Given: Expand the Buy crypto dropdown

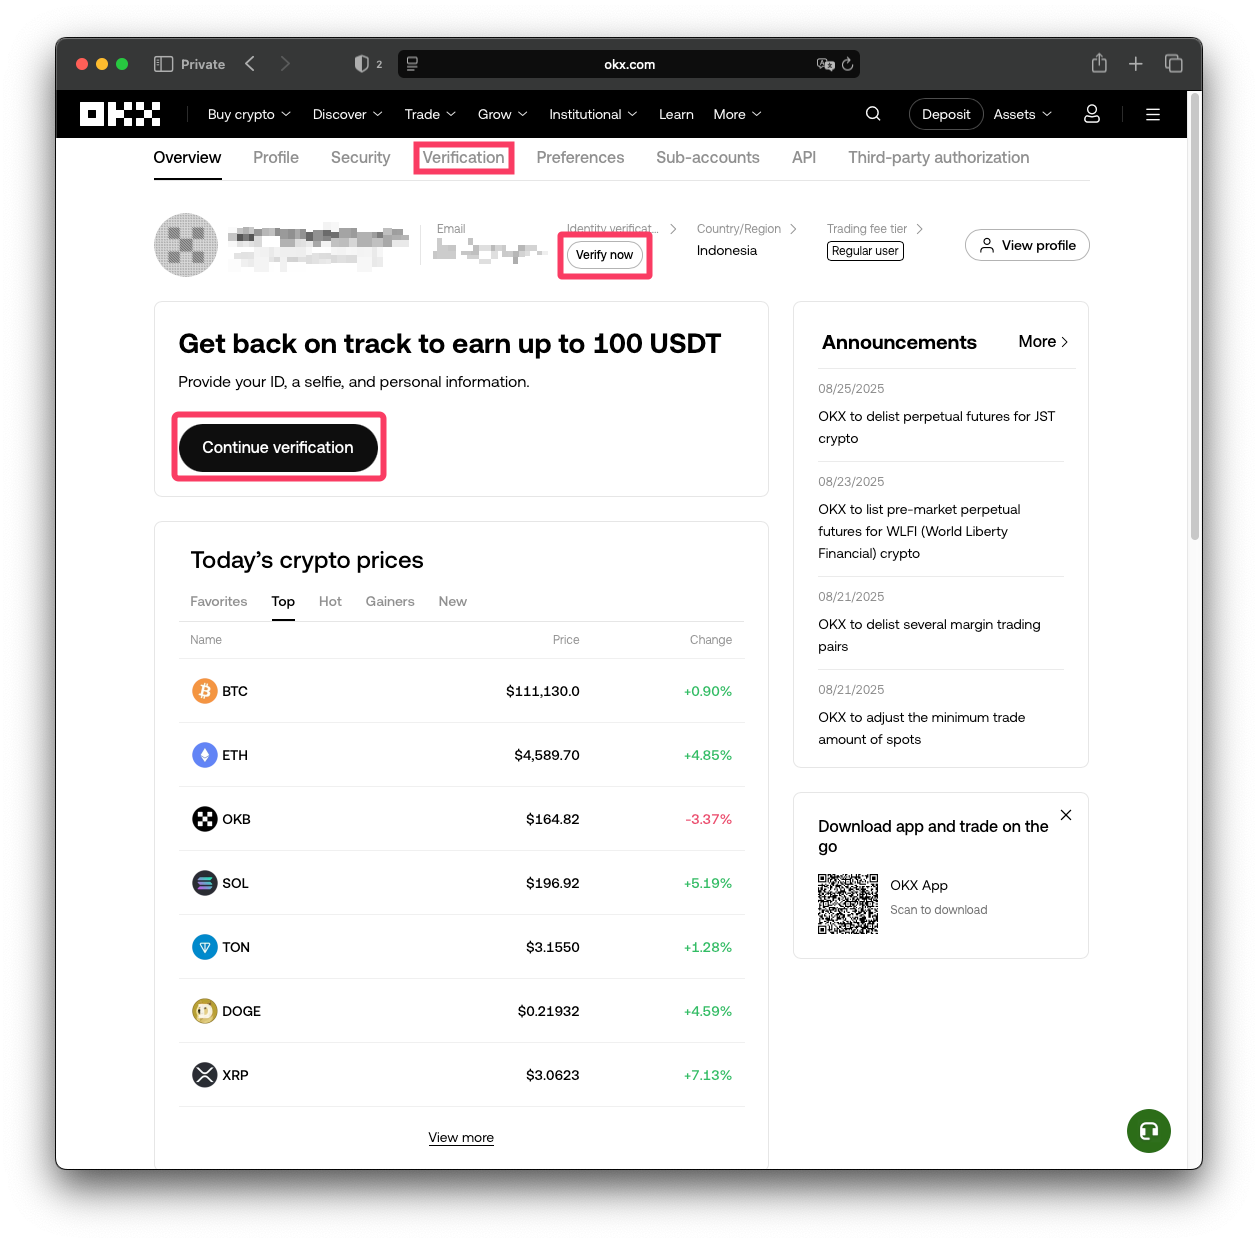Looking at the screenshot, I should click(x=249, y=114).
